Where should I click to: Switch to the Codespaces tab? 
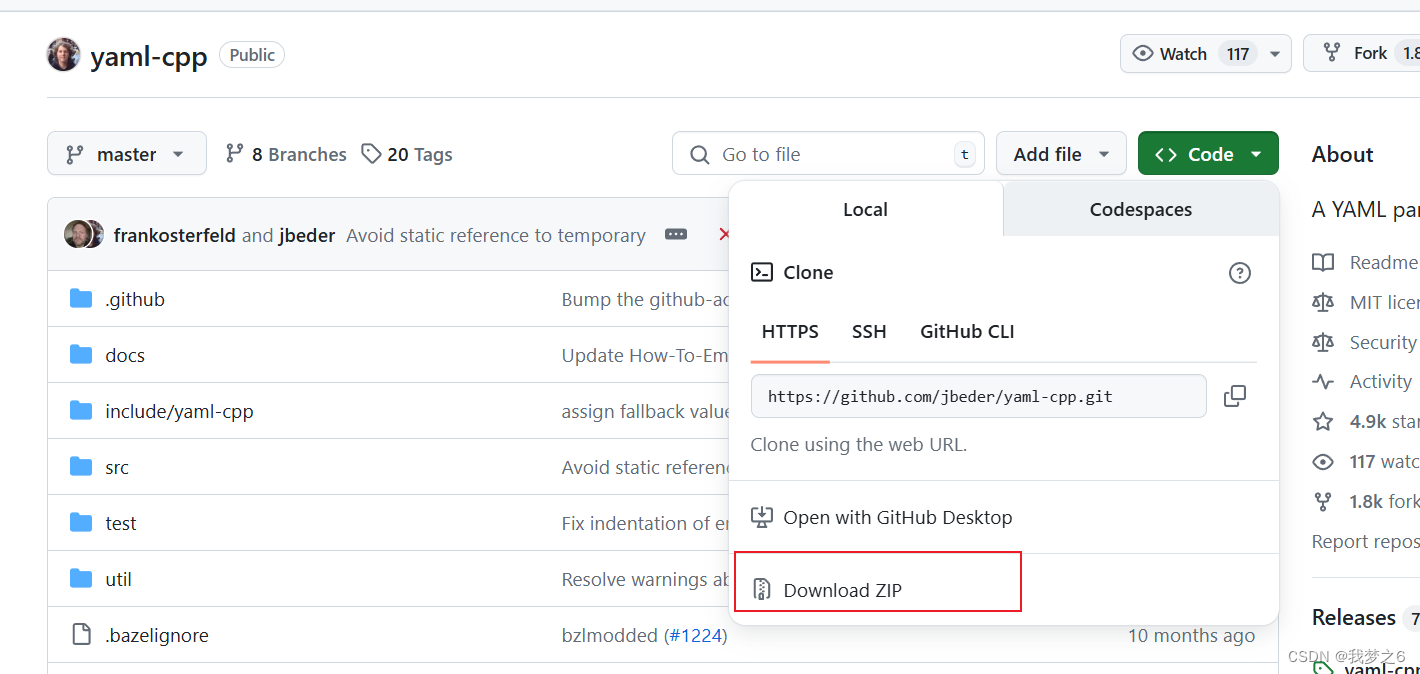pyautogui.click(x=1140, y=209)
